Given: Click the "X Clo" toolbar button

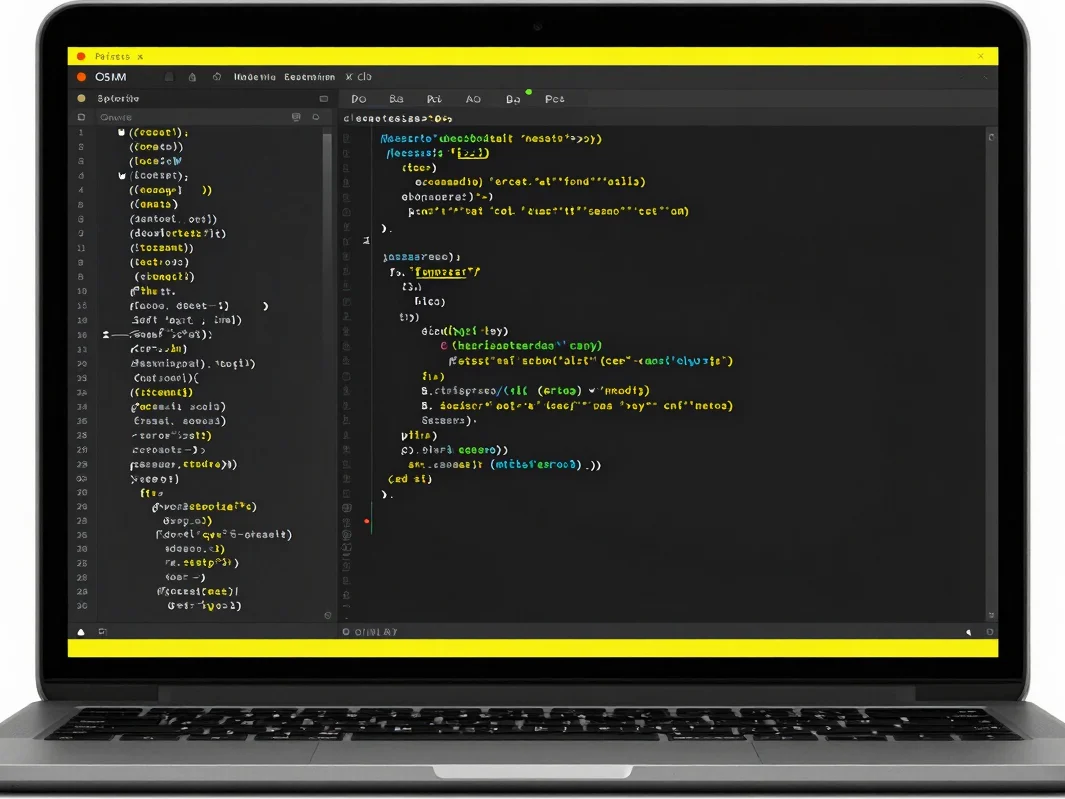Looking at the screenshot, I should 359,77.
